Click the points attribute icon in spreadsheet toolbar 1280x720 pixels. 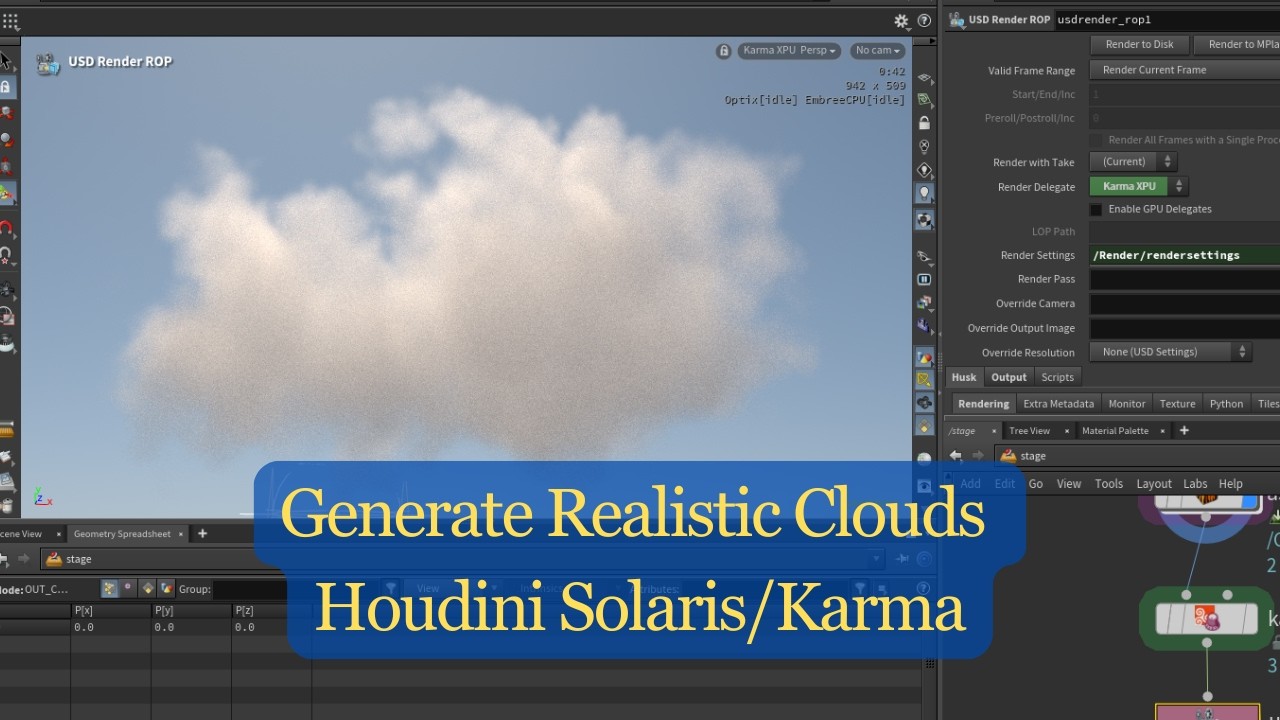109,589
